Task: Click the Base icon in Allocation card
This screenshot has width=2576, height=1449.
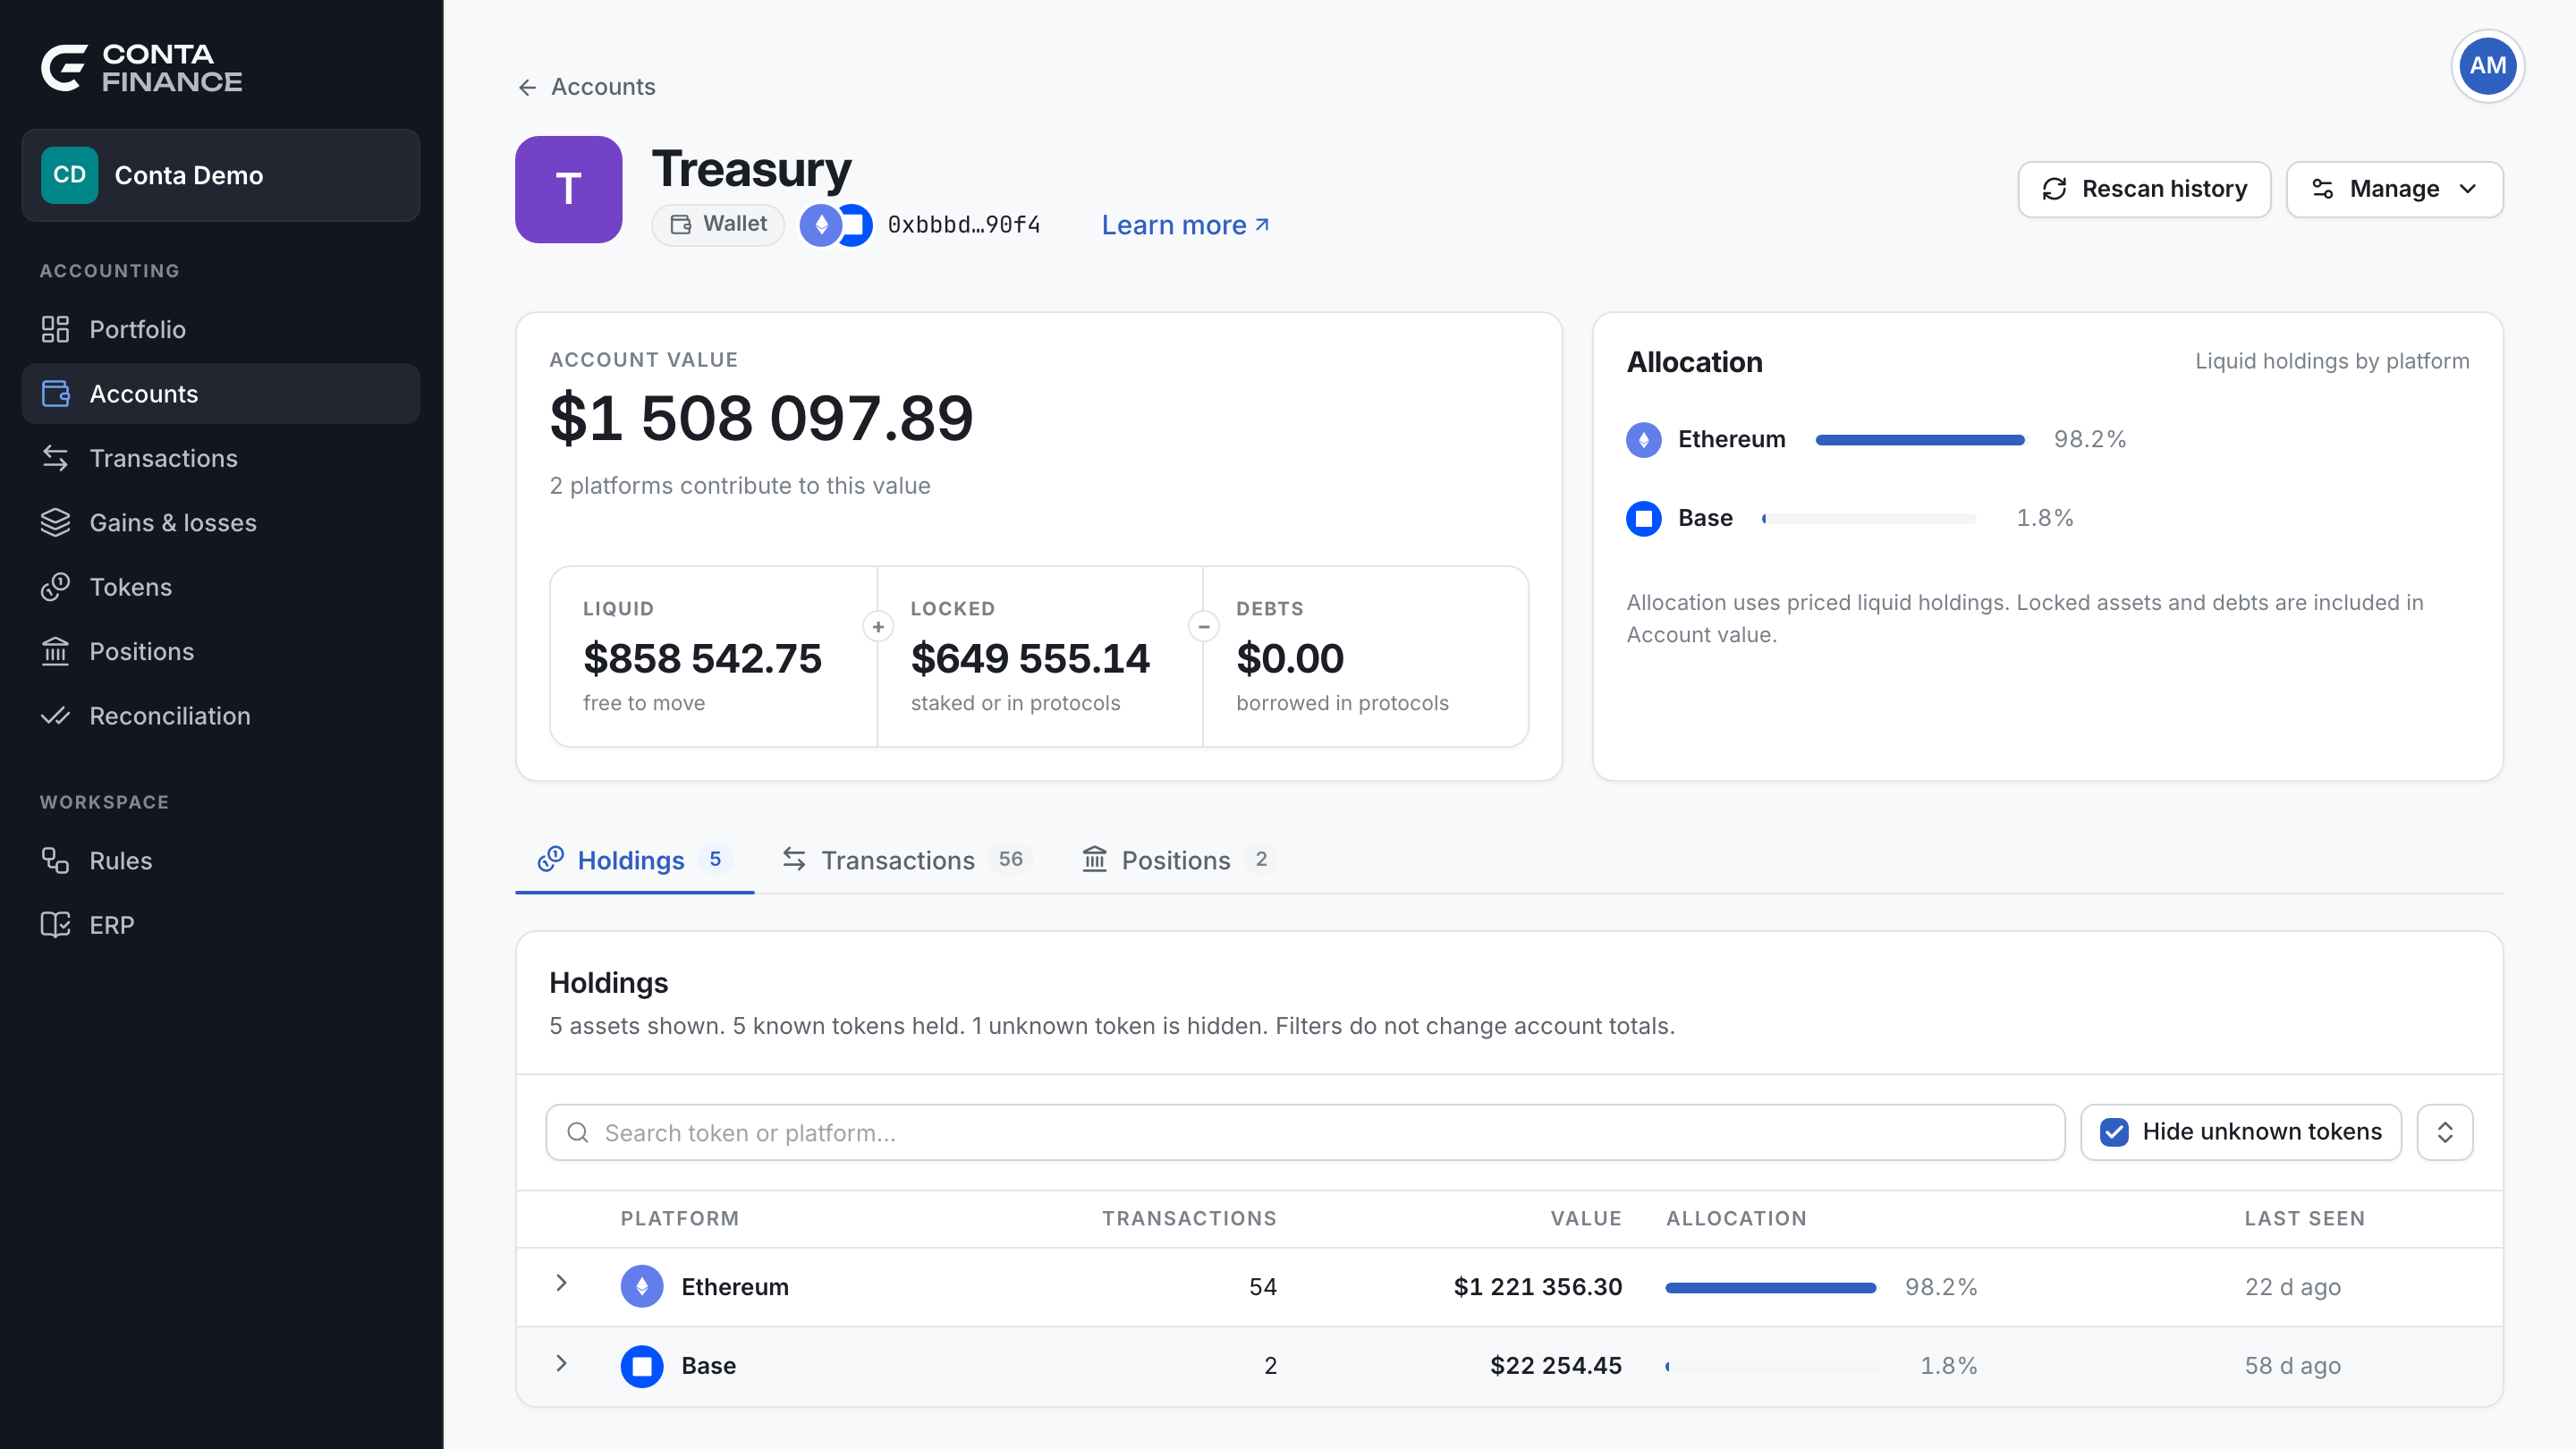Action: click(x=1643, y=518)
